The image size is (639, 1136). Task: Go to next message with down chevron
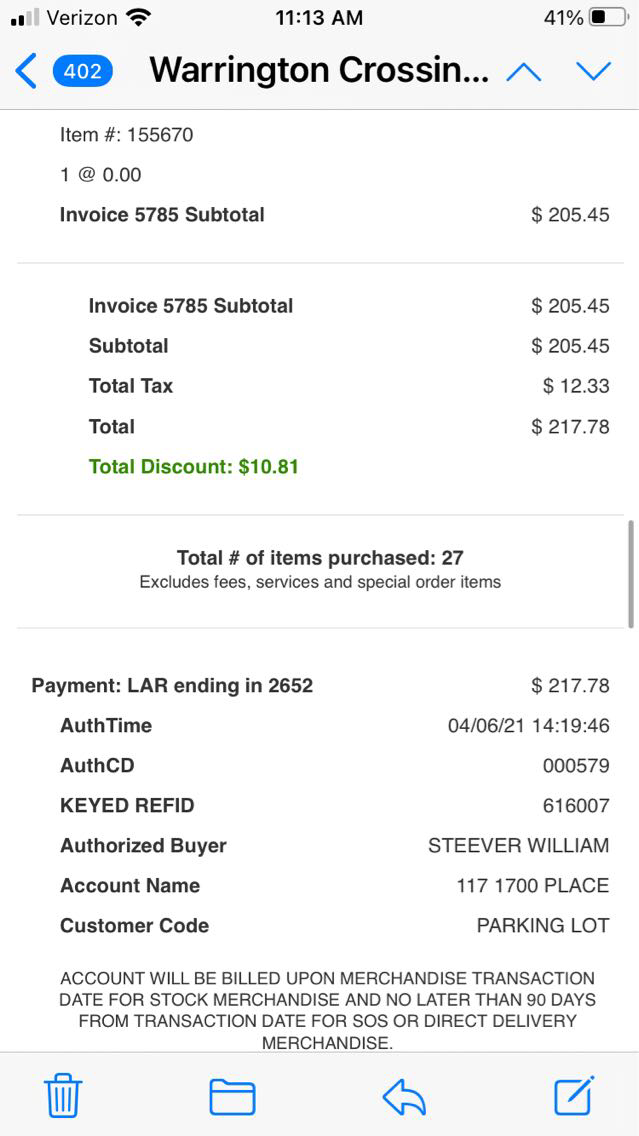pyautogui.click(x=593, y=71)
